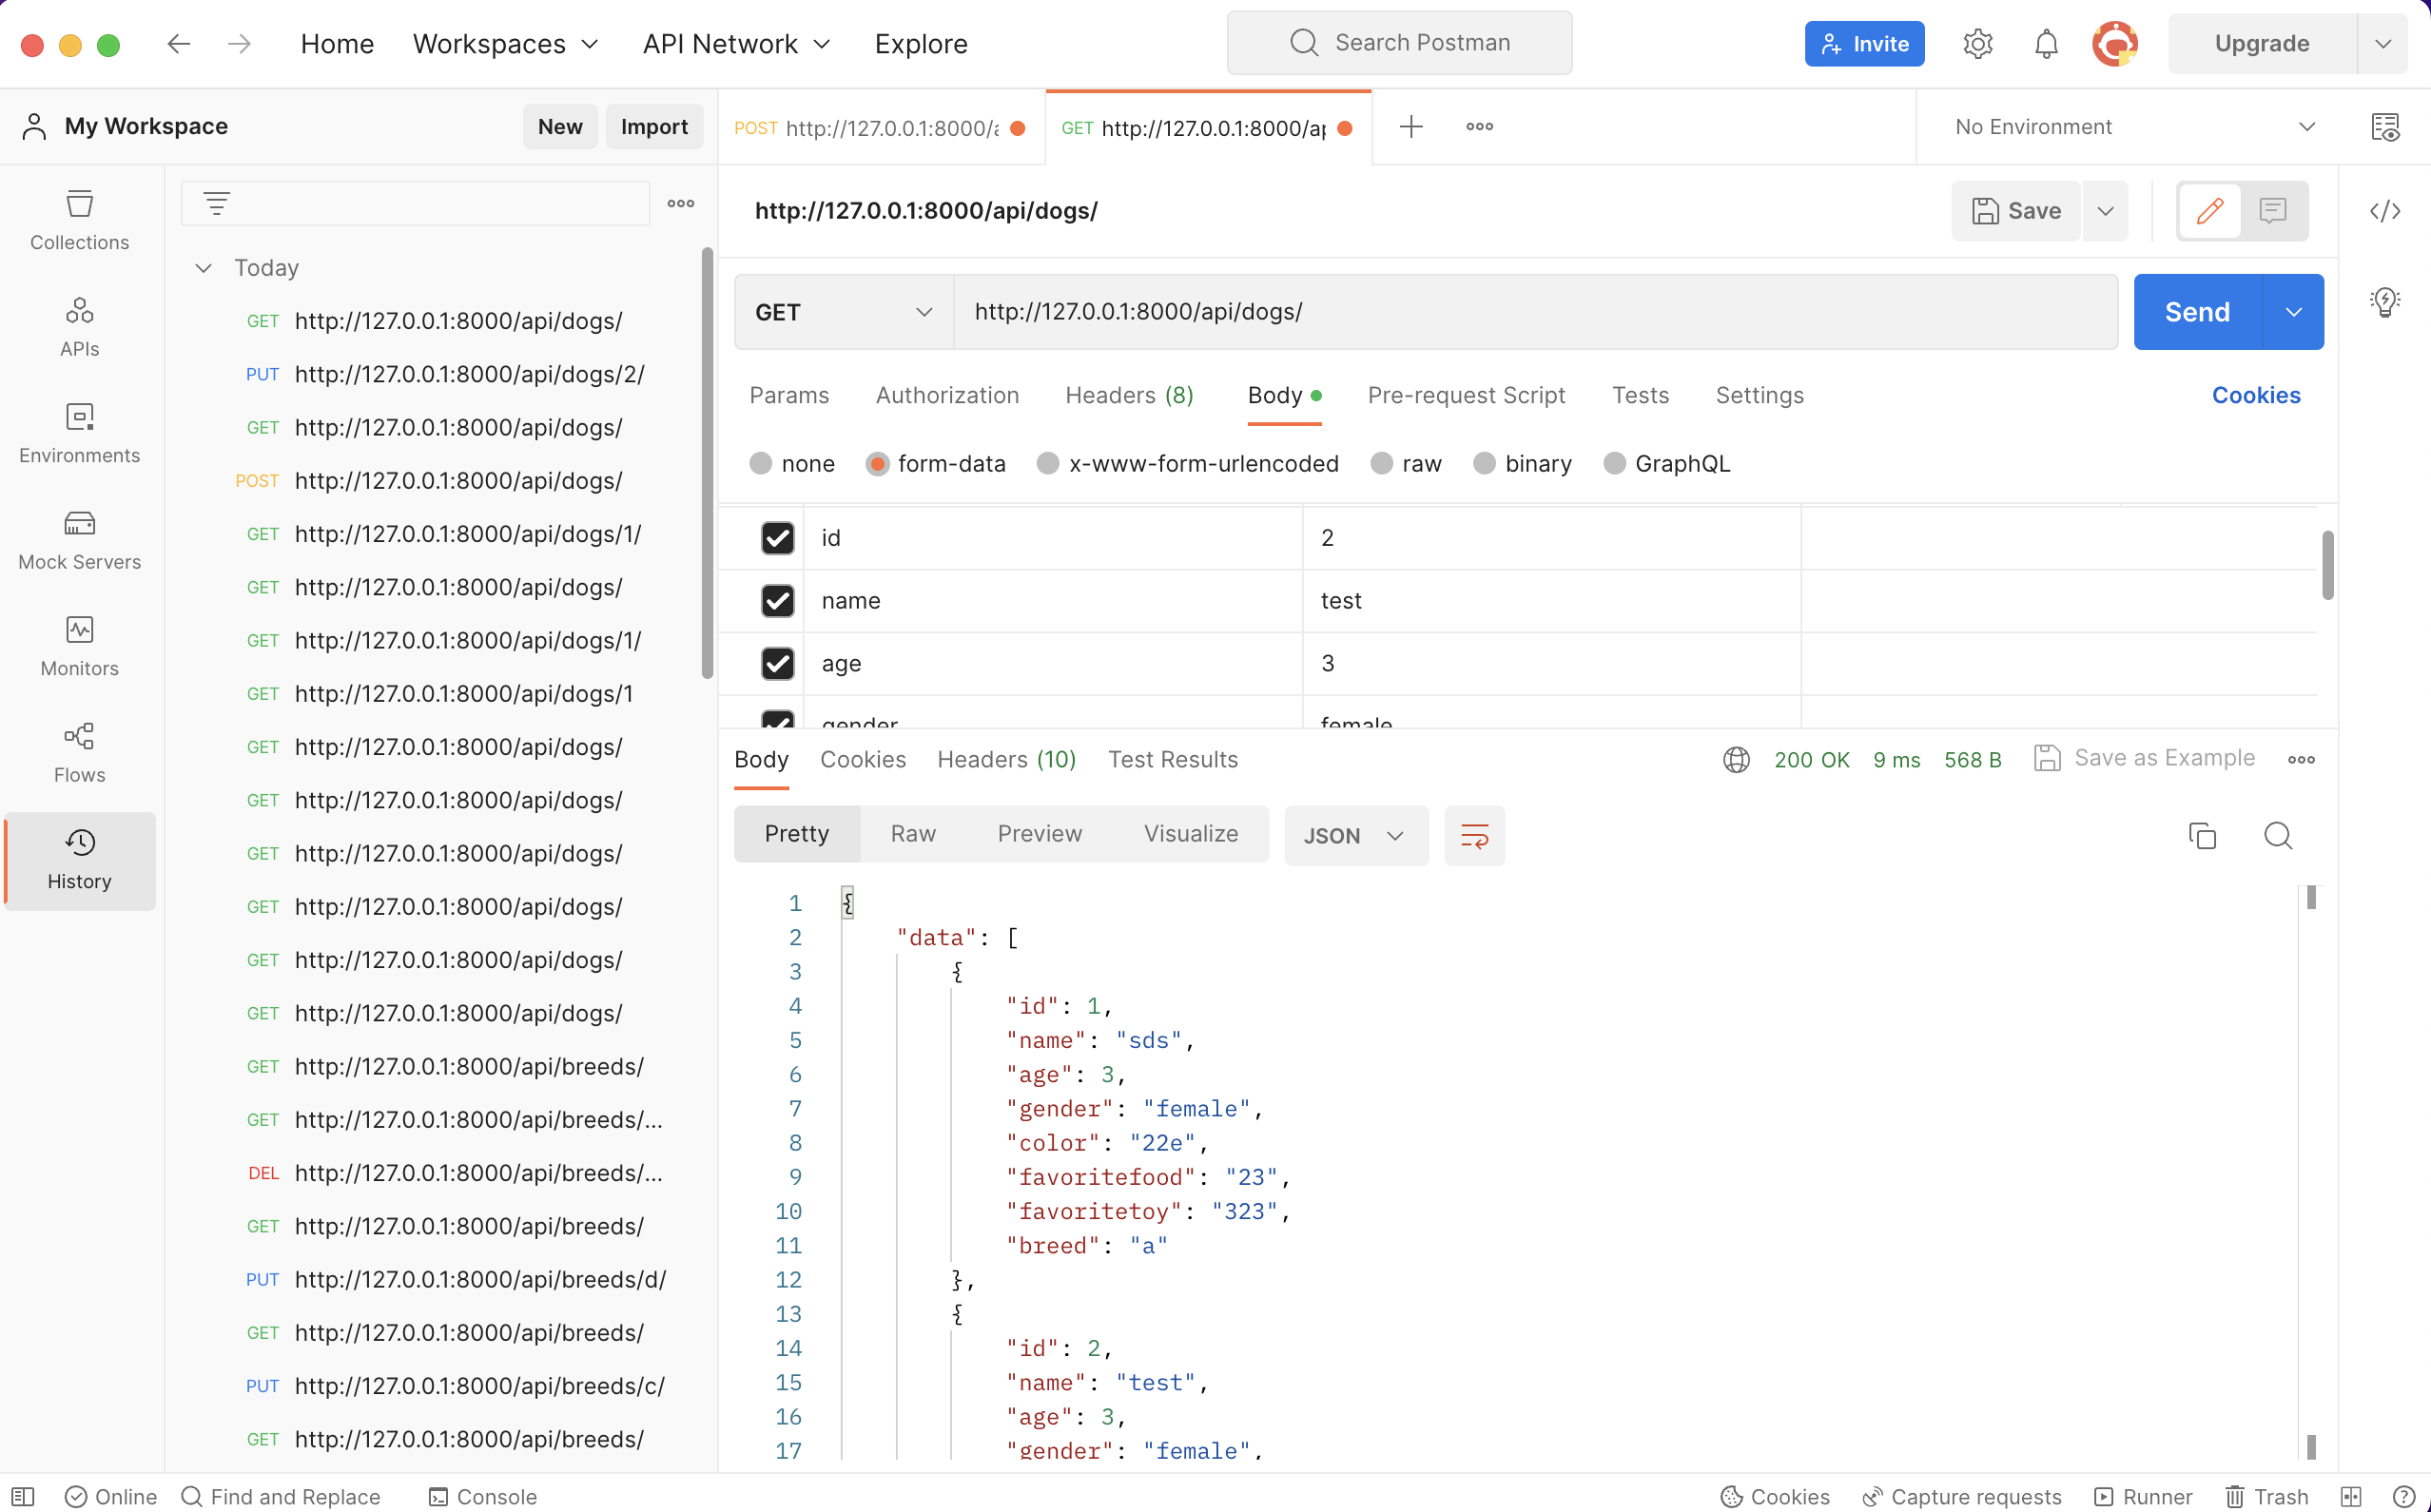Open the Mock Servers sidebar icon
Image resolution: width=2431 pixels, height=1512 pixels.
[79, 540]
